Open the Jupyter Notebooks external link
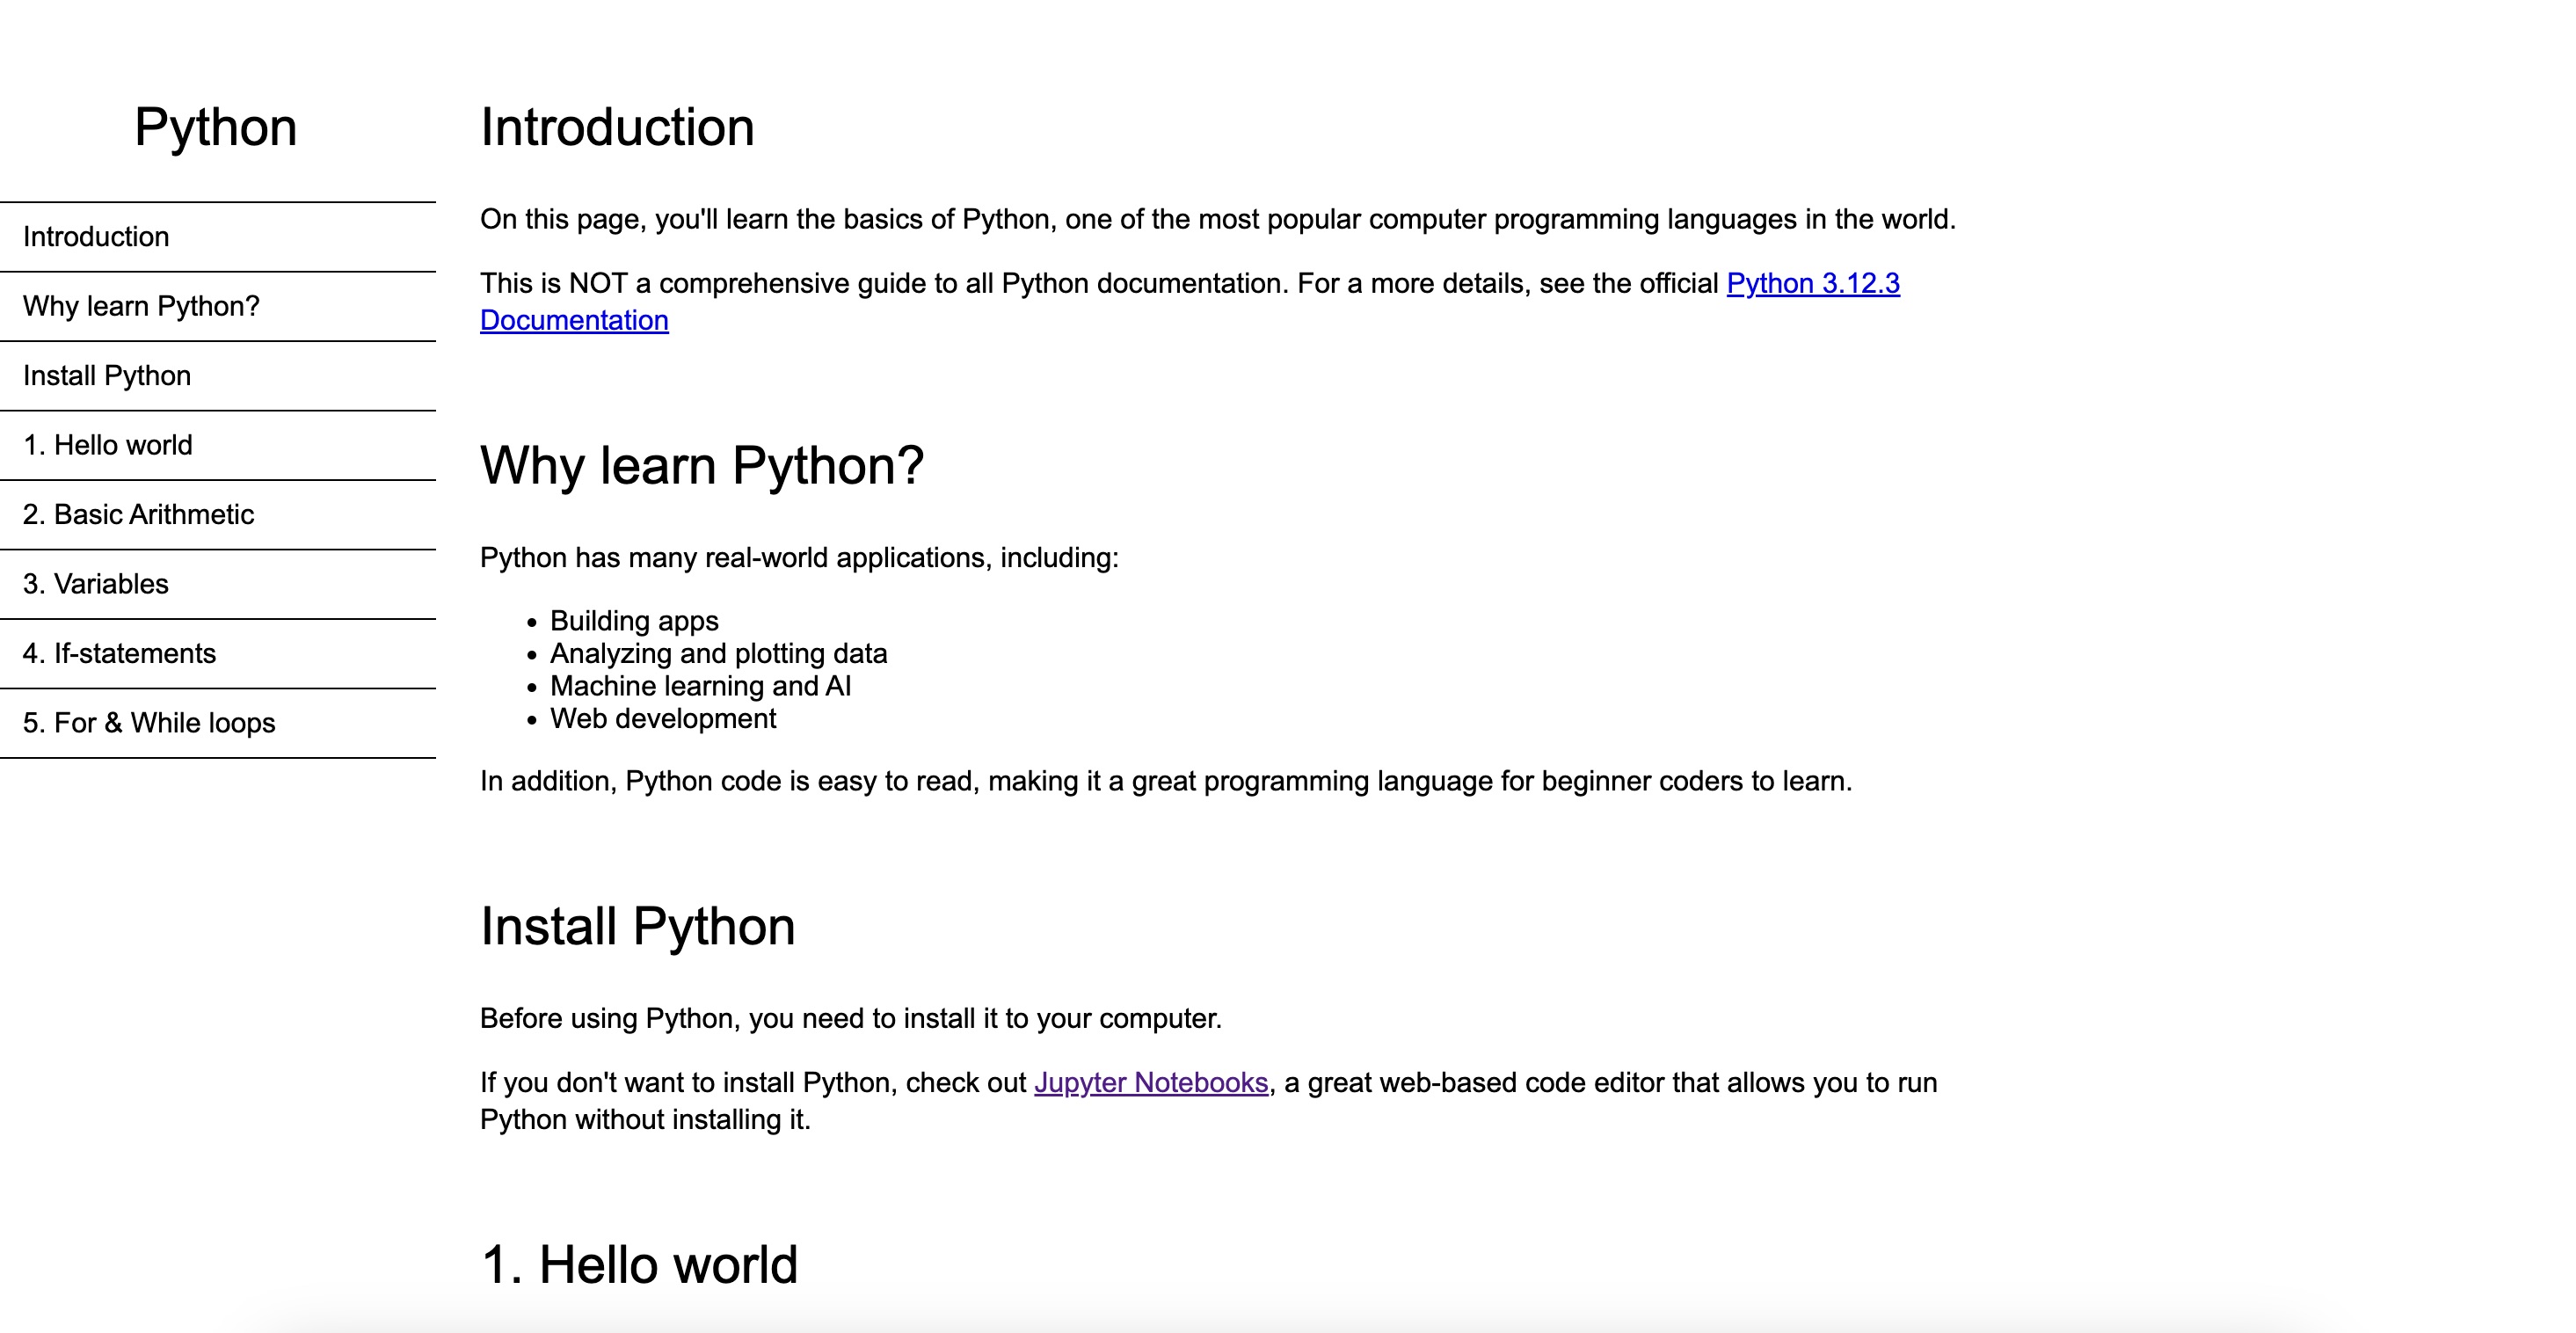Viewport: 2576px width, 1333px height. pos(1150,1082)
